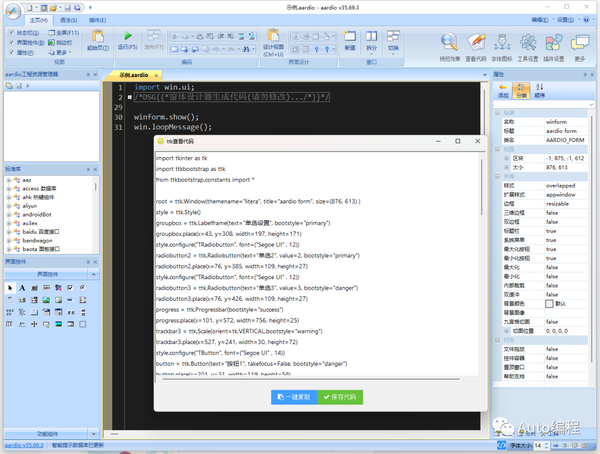This screenshot has width=600, height=454.
Task: Open 字体图标 font icon tool
Action: pos(502,42)
